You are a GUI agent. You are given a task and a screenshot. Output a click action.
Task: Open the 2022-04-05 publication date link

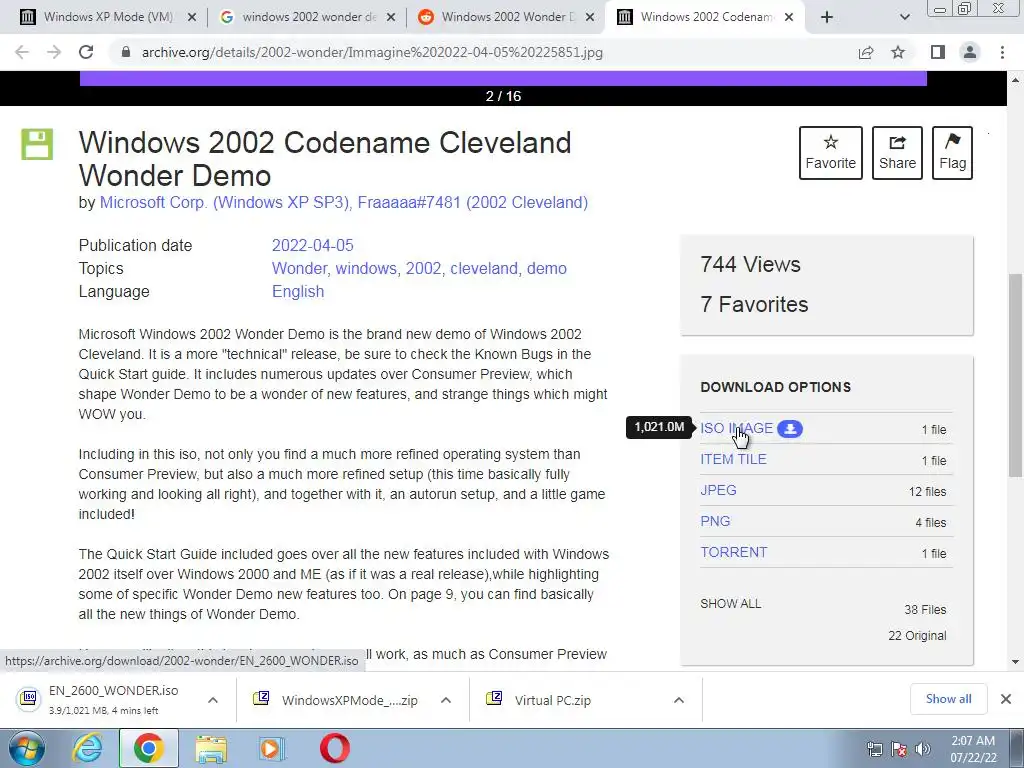pyautogui.click(x=312, y=246)
